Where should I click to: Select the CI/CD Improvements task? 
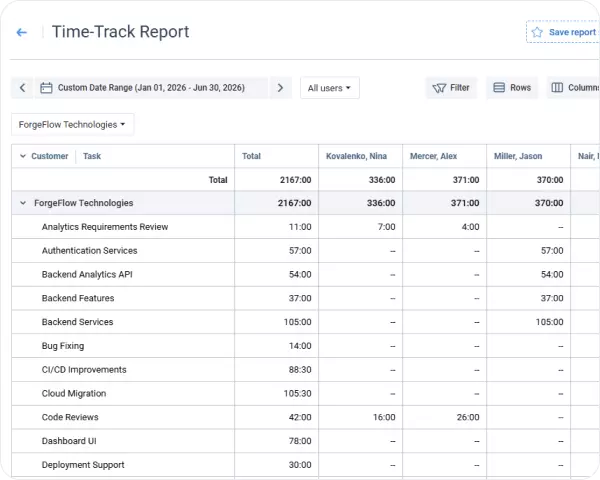[x=84, y=370]
